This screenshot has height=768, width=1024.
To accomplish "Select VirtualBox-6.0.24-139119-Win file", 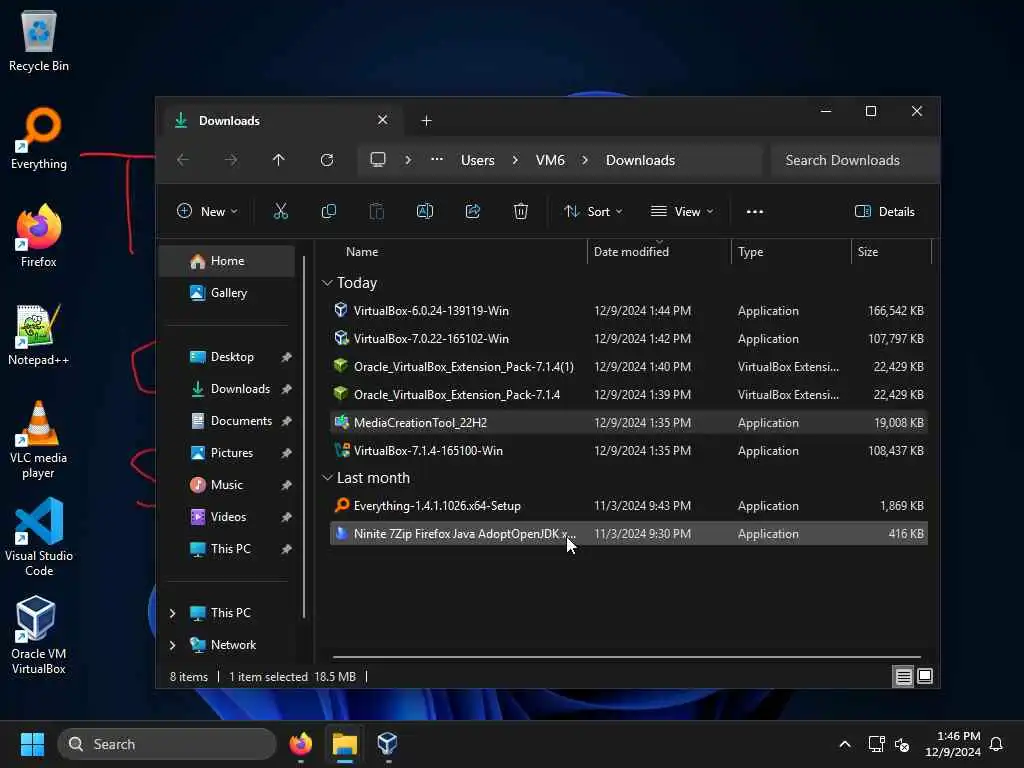I will 628,311.
